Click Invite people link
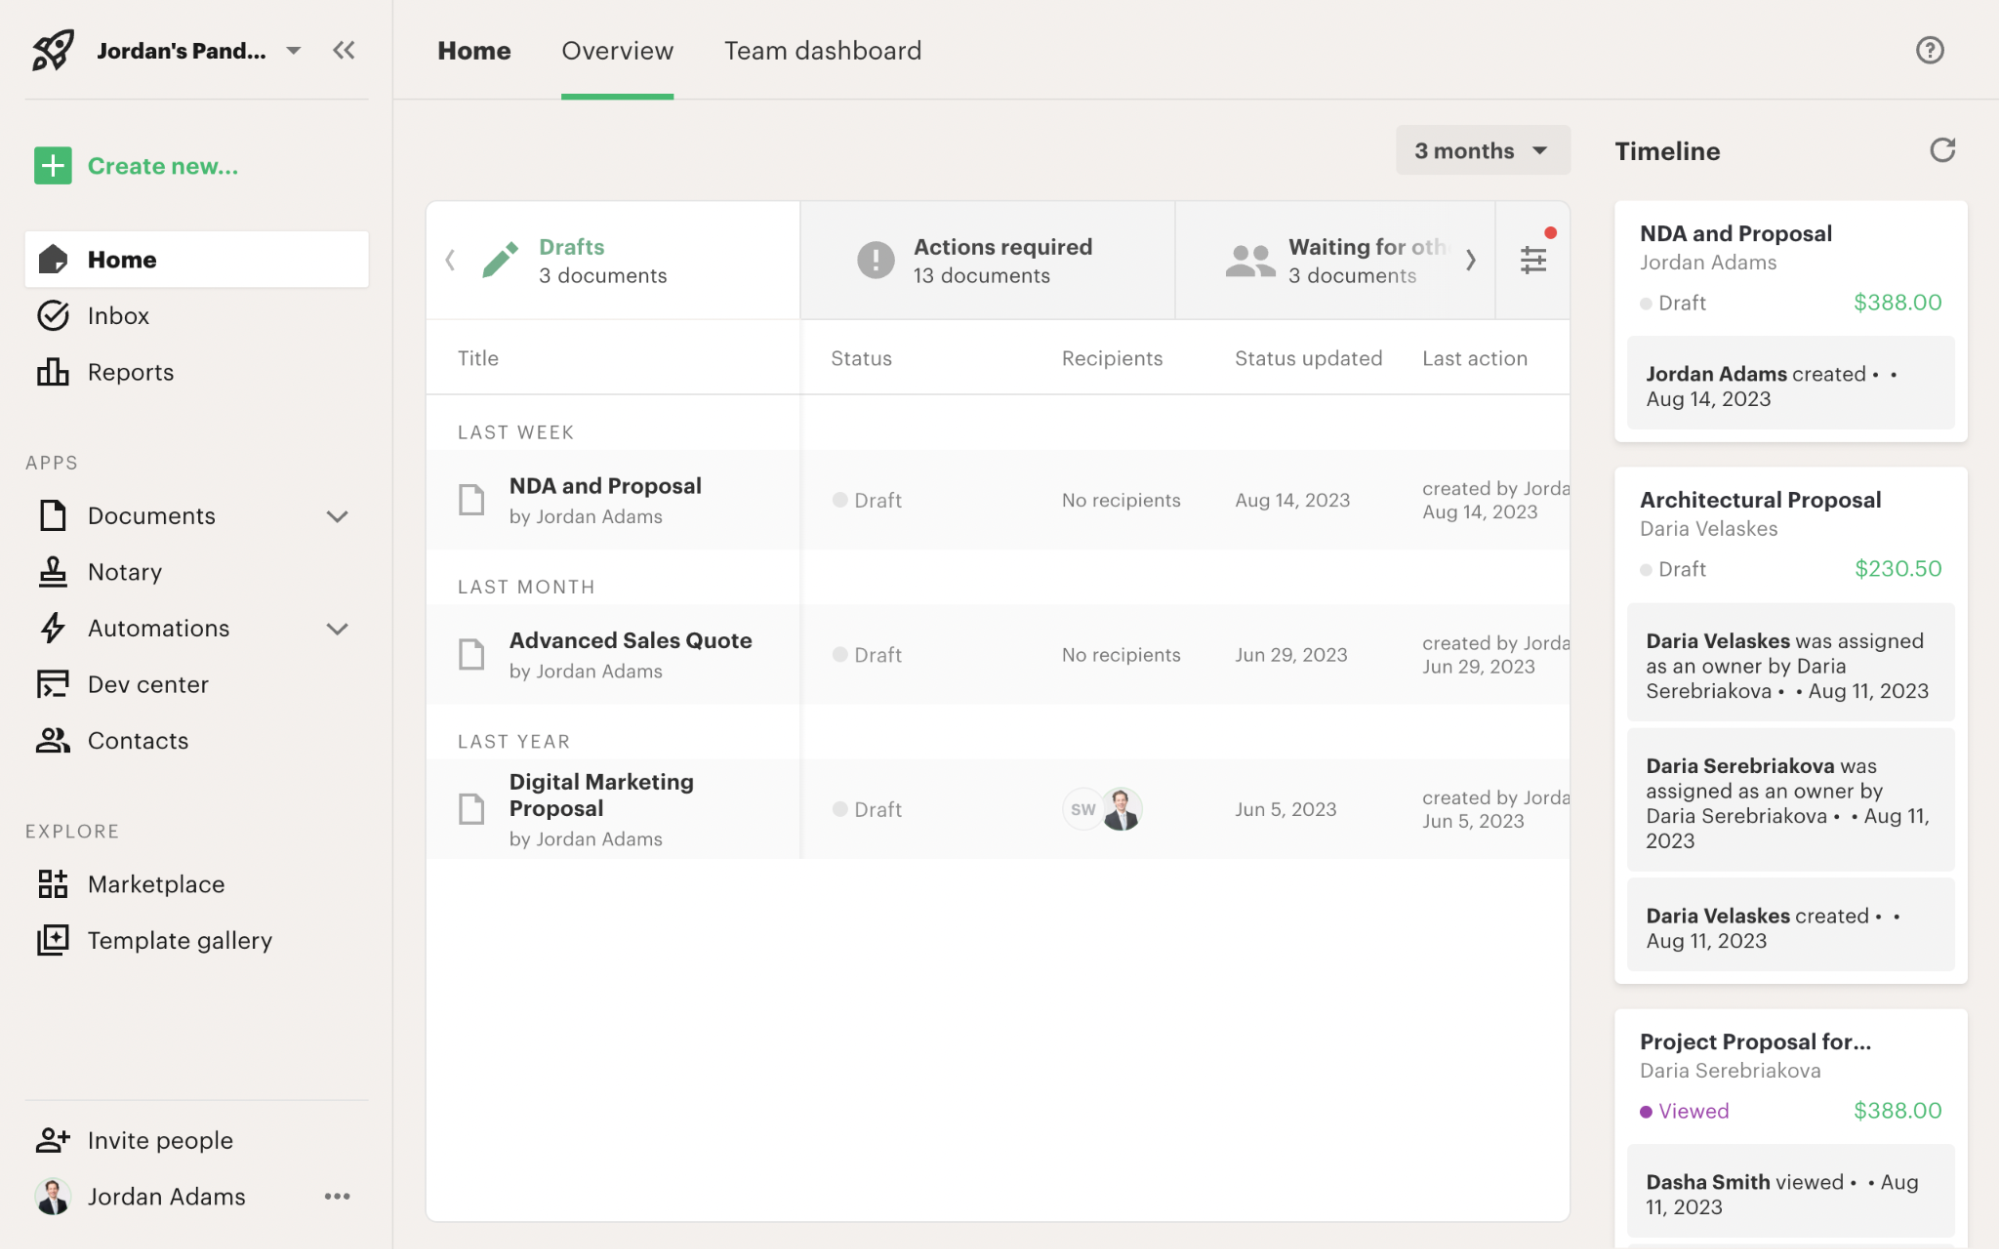Viewport: 1999px width, 1250px height. coord(160,1140)
